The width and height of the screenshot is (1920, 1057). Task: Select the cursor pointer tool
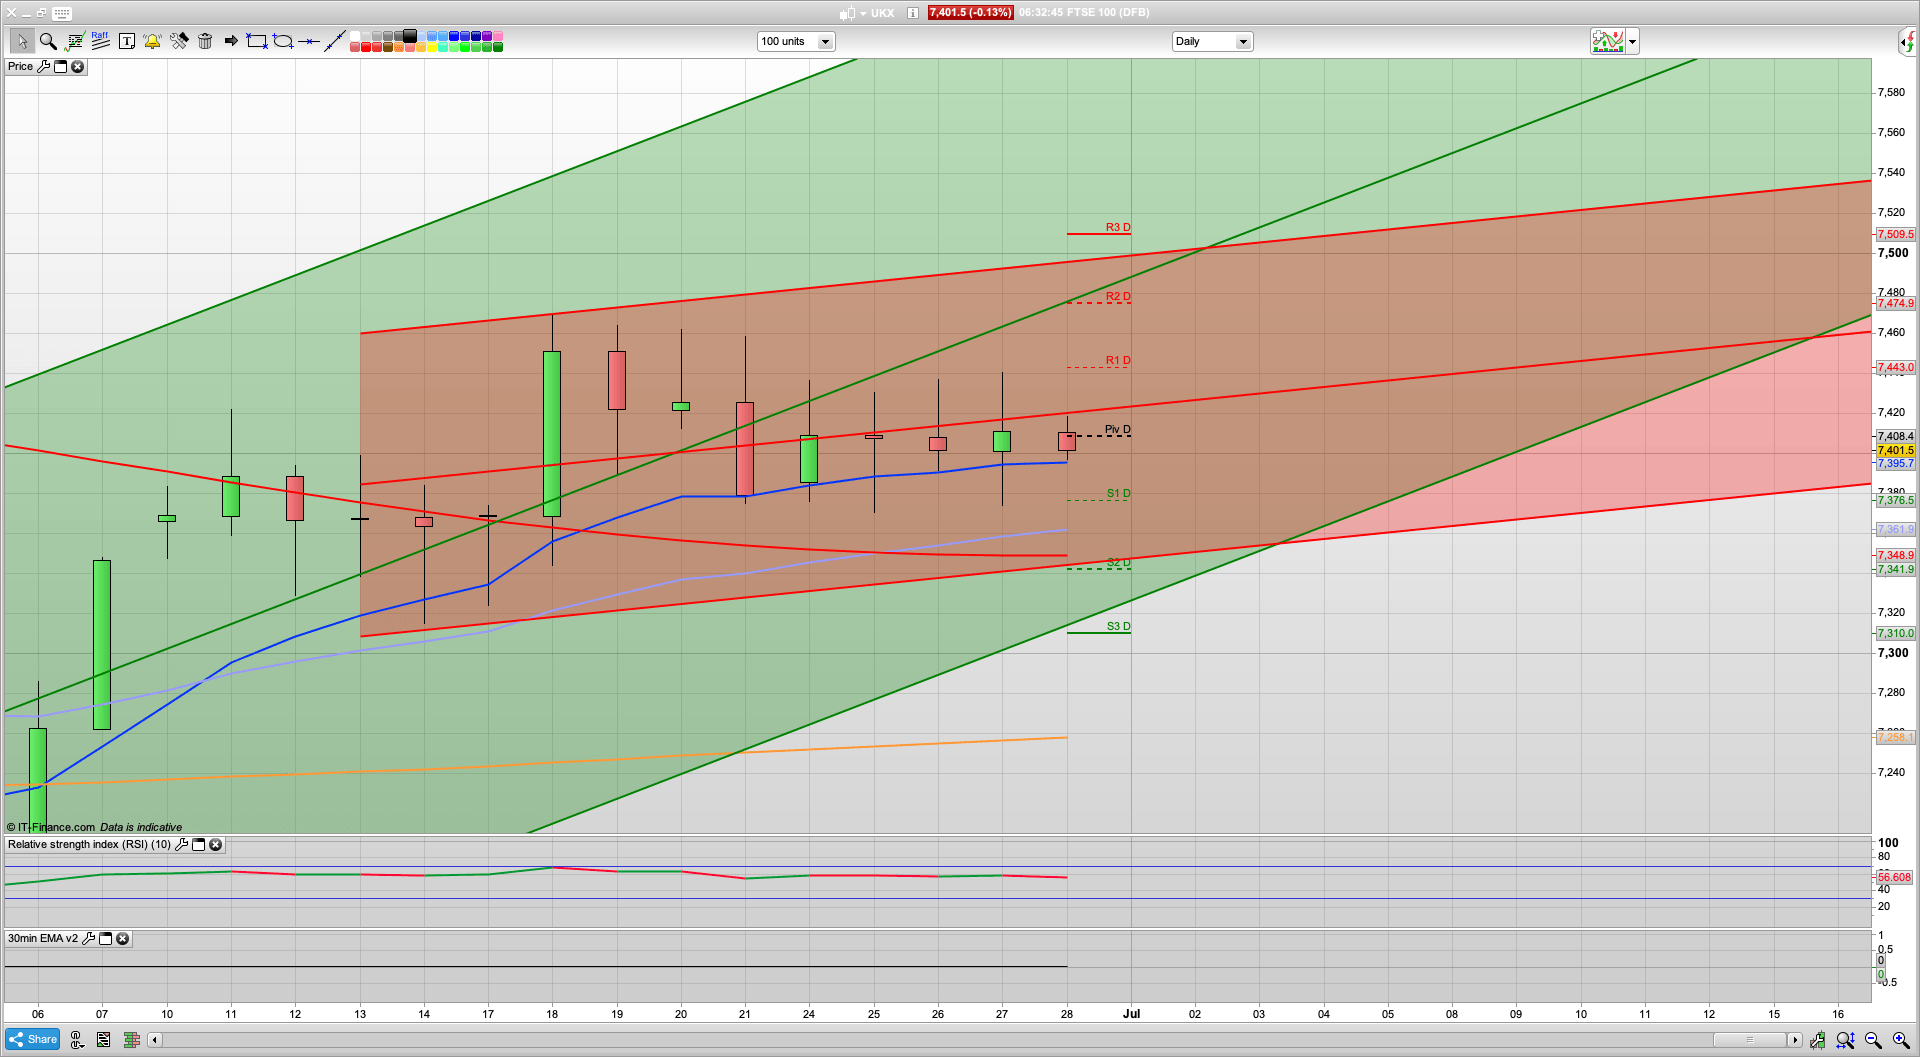tap(21, 41)
